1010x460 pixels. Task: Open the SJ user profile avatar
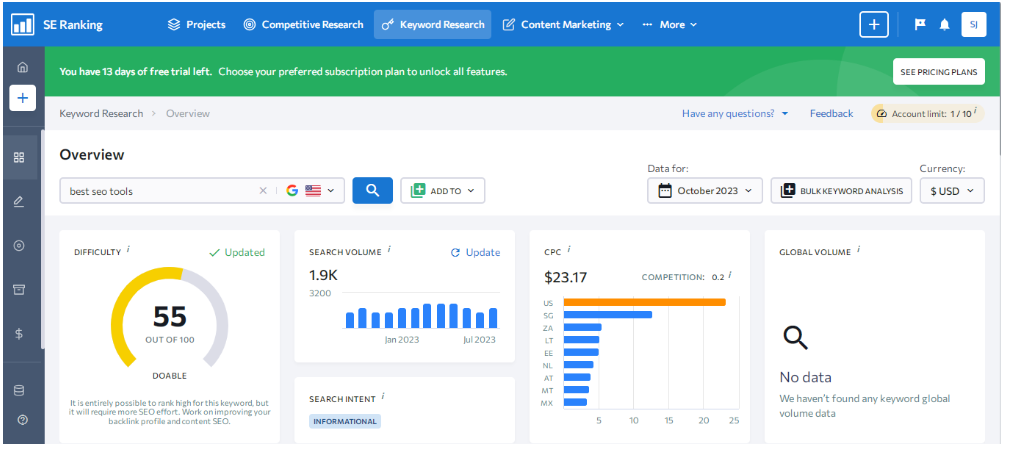[973, 24]
